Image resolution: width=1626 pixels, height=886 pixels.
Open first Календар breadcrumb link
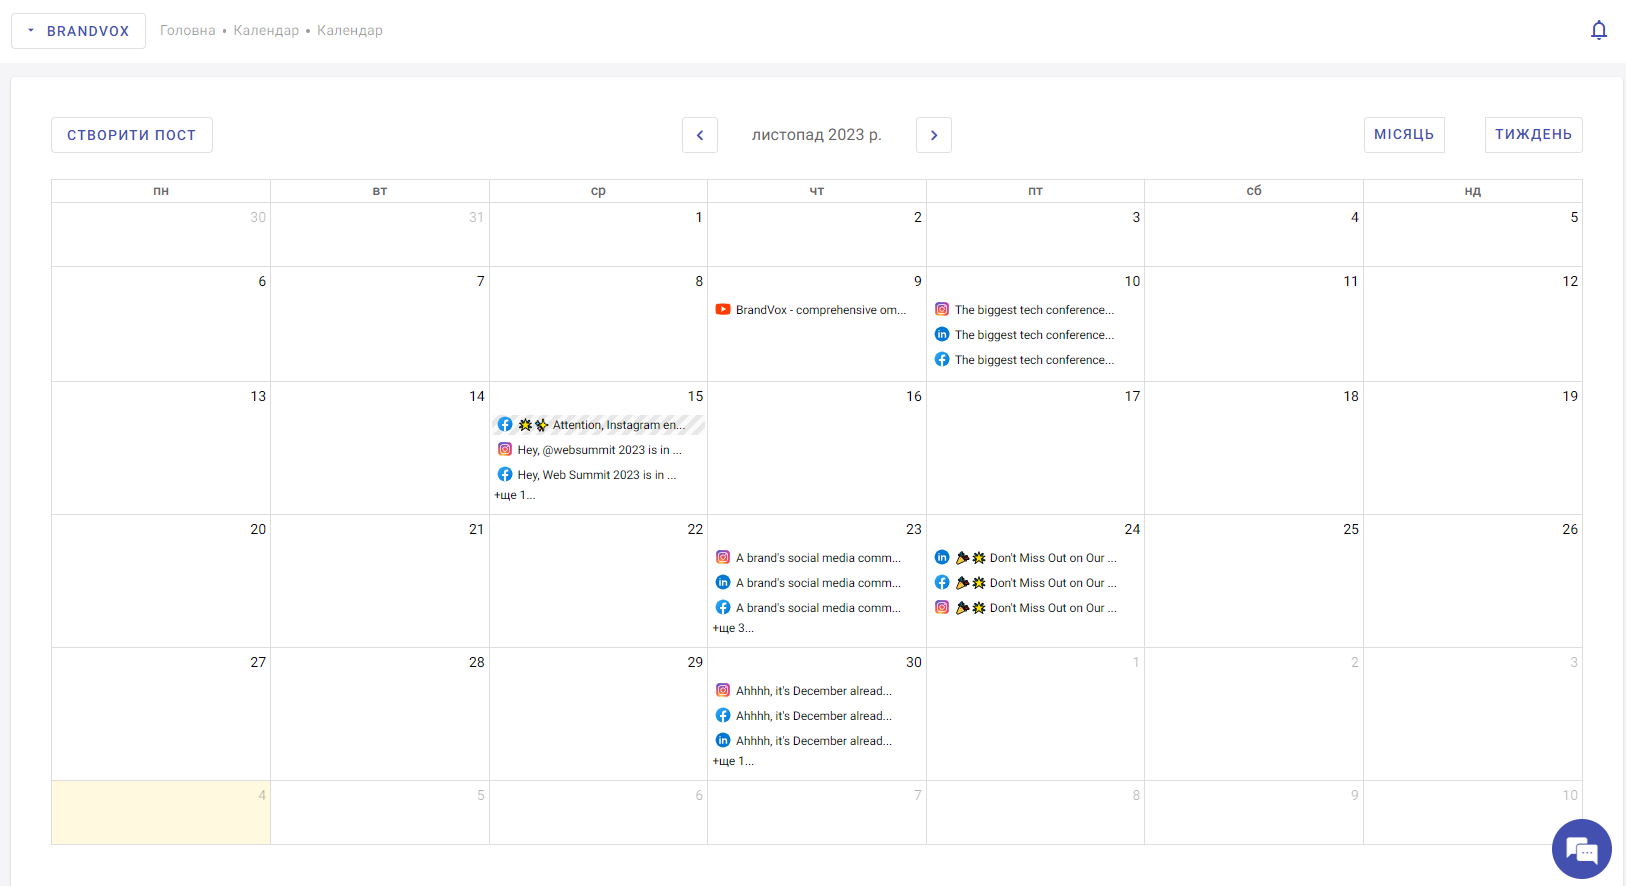coord(266,31)
